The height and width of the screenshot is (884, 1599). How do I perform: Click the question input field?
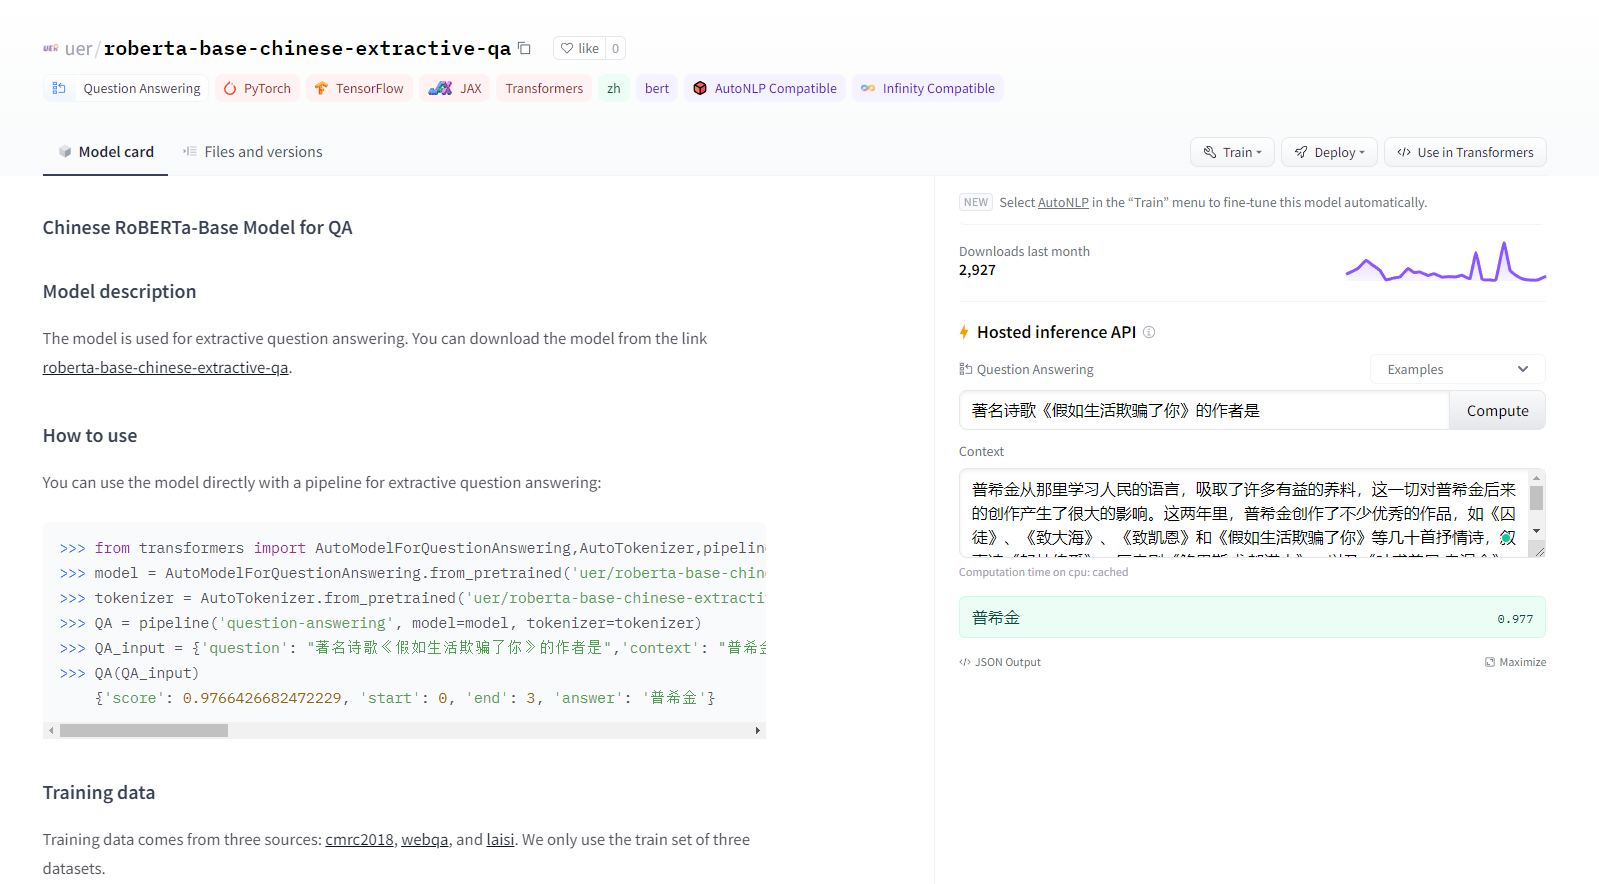pyautogui.click(x=1204, y=410)
